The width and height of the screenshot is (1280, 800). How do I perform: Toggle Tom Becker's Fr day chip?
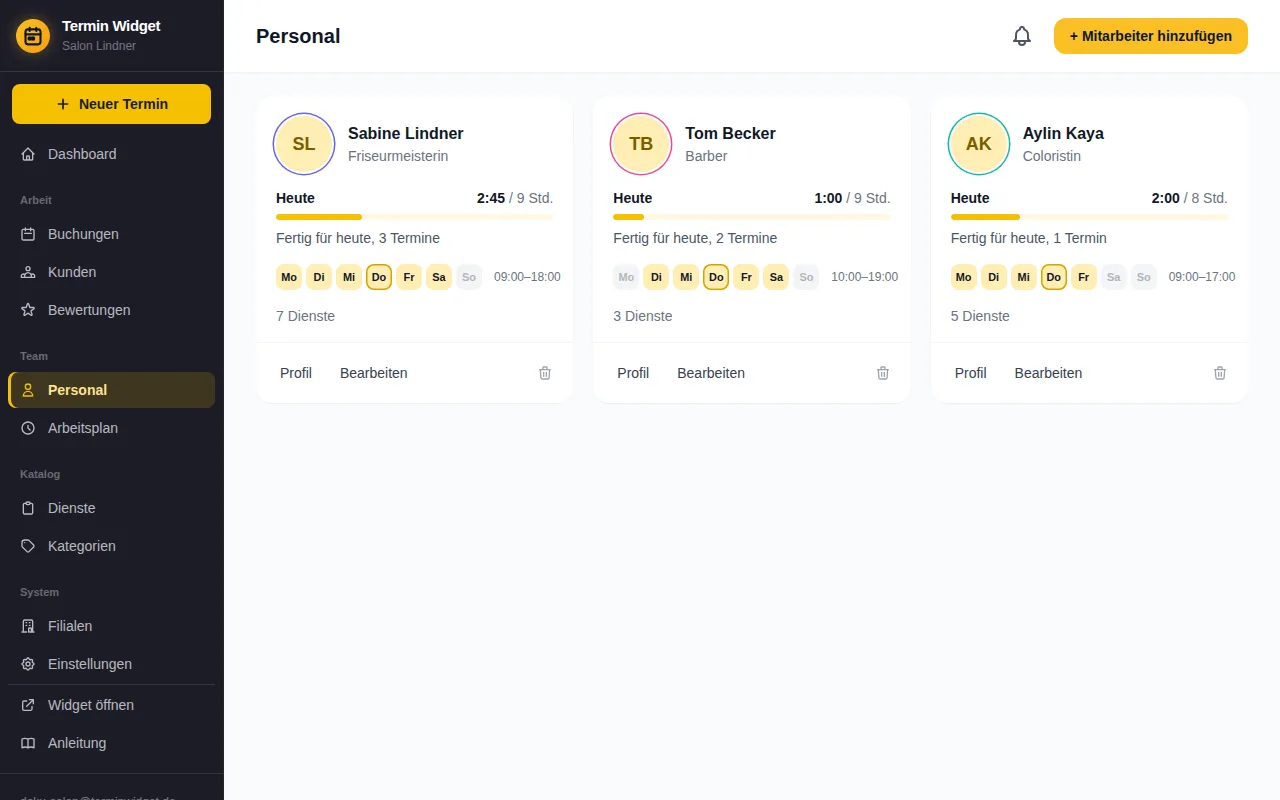[x=746, y=277]
